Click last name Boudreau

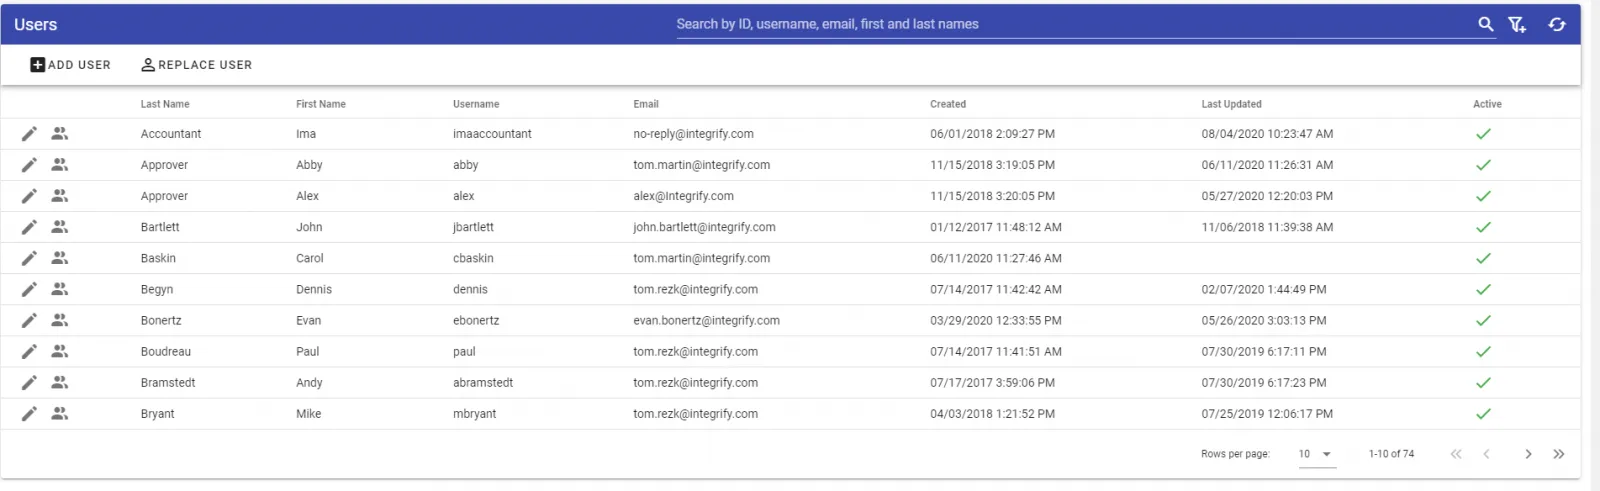(x=166, y=352)
